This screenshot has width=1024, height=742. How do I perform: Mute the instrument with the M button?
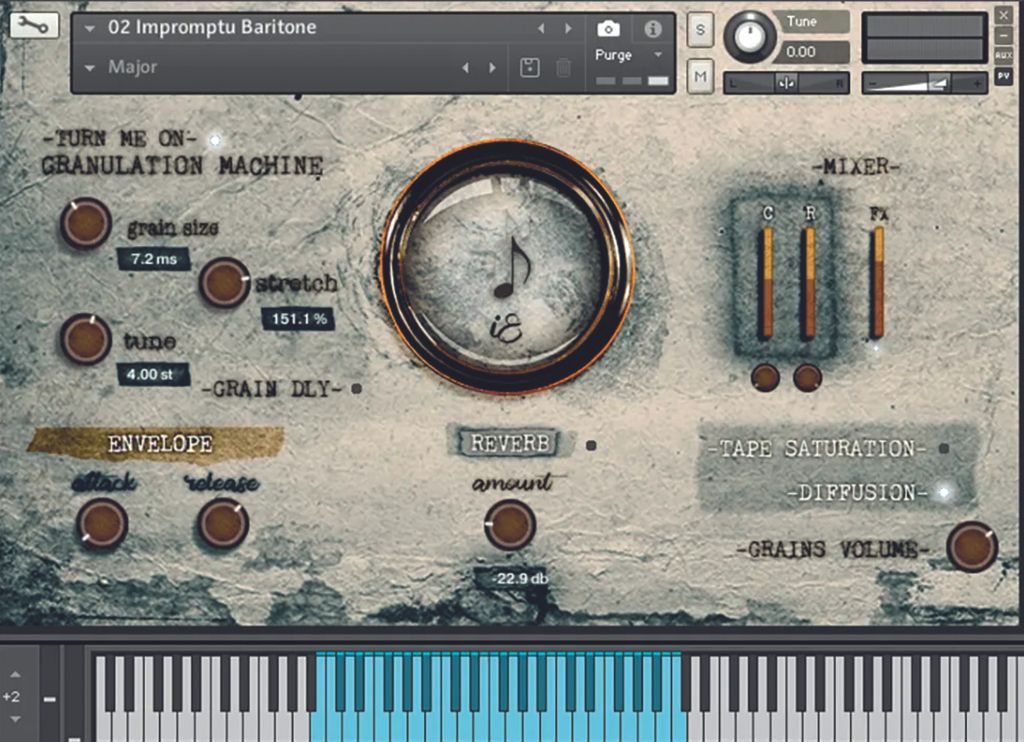(x=699, y=76)
